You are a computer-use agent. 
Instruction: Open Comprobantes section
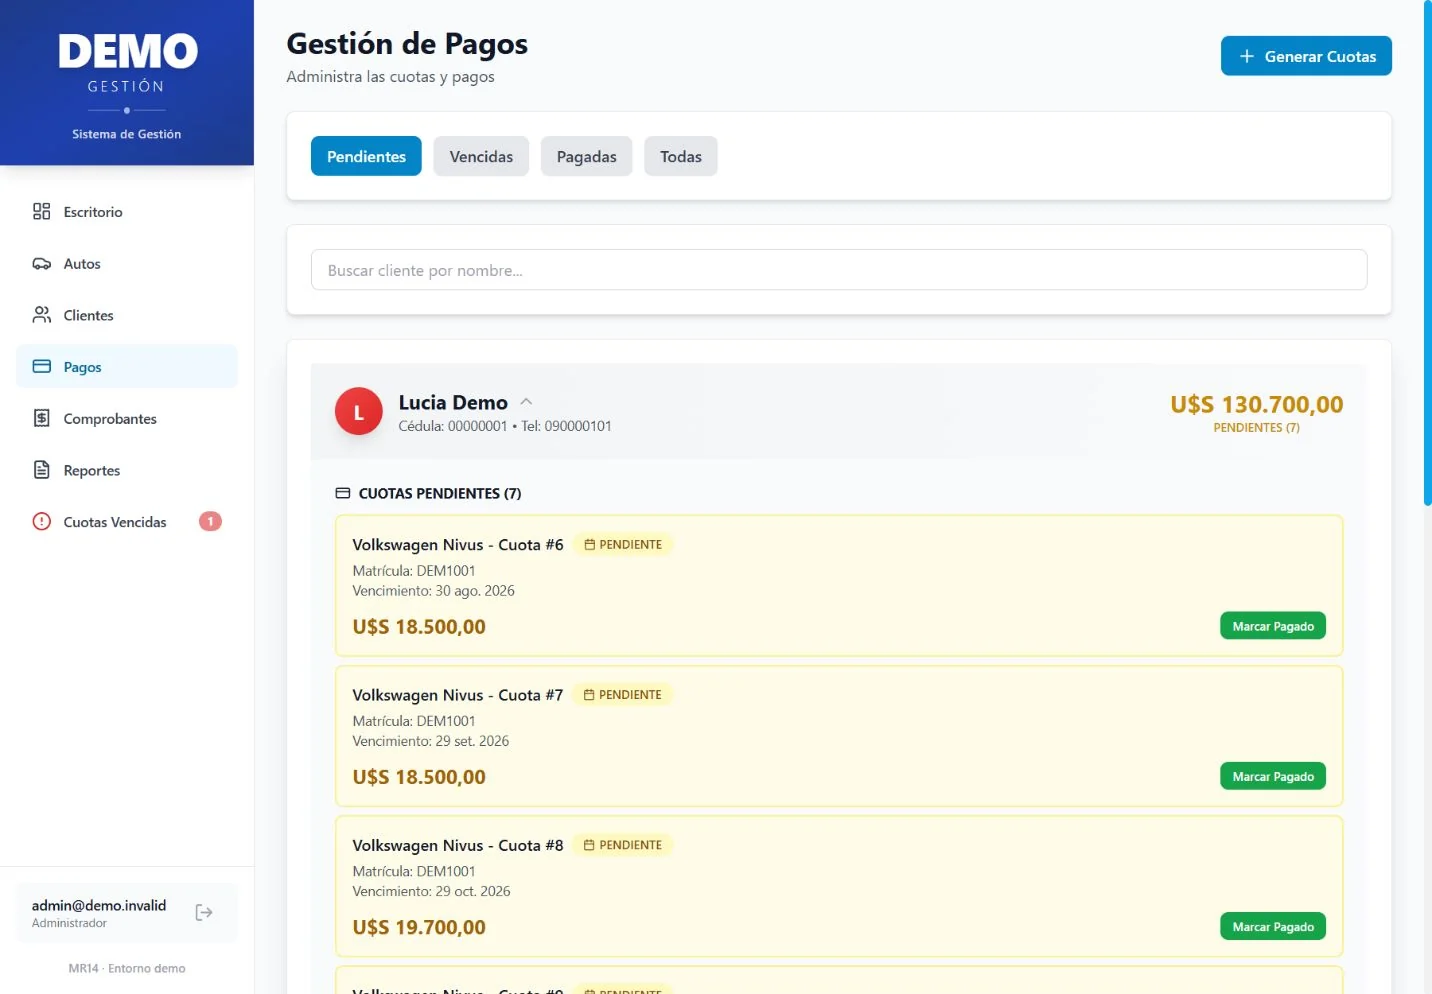(127, 419)
